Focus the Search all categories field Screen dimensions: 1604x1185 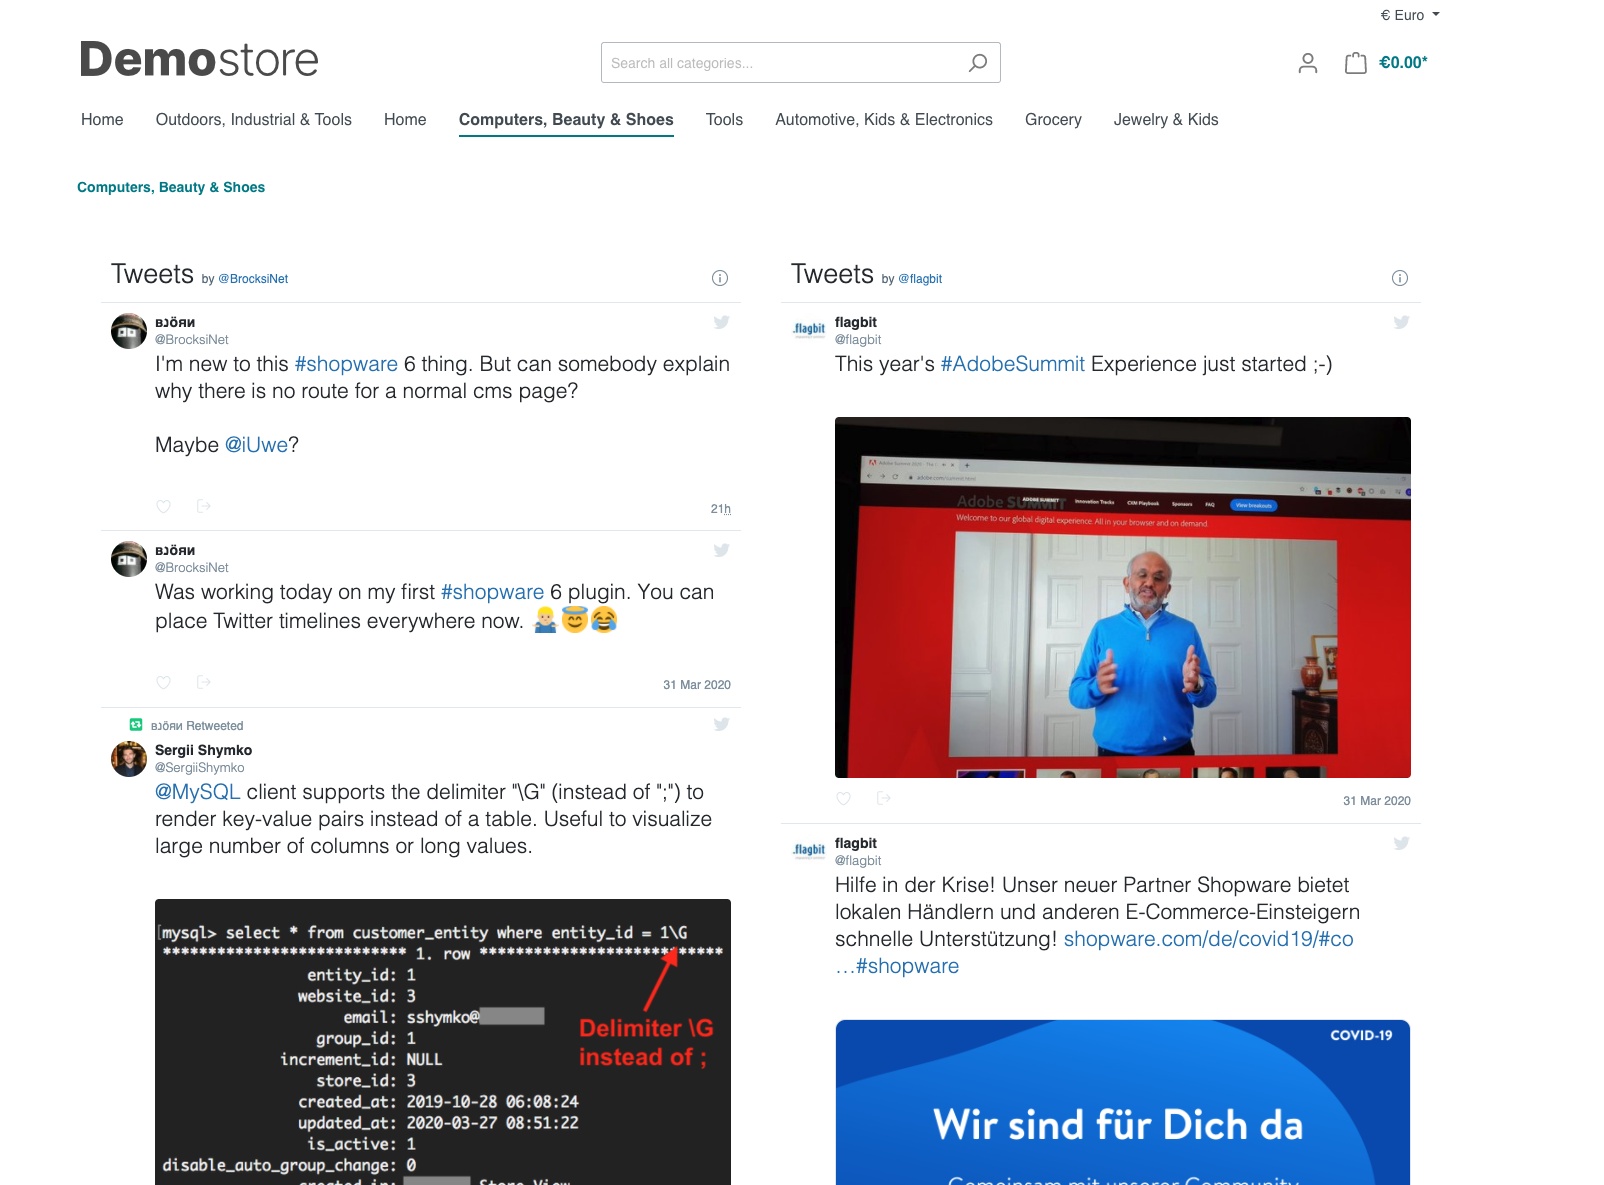click(800, 63)
